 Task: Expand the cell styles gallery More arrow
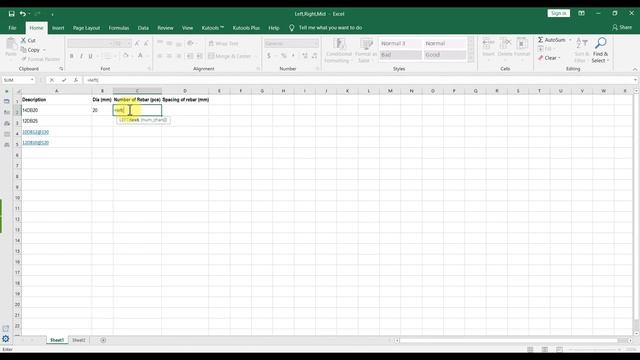coord(471,59)
